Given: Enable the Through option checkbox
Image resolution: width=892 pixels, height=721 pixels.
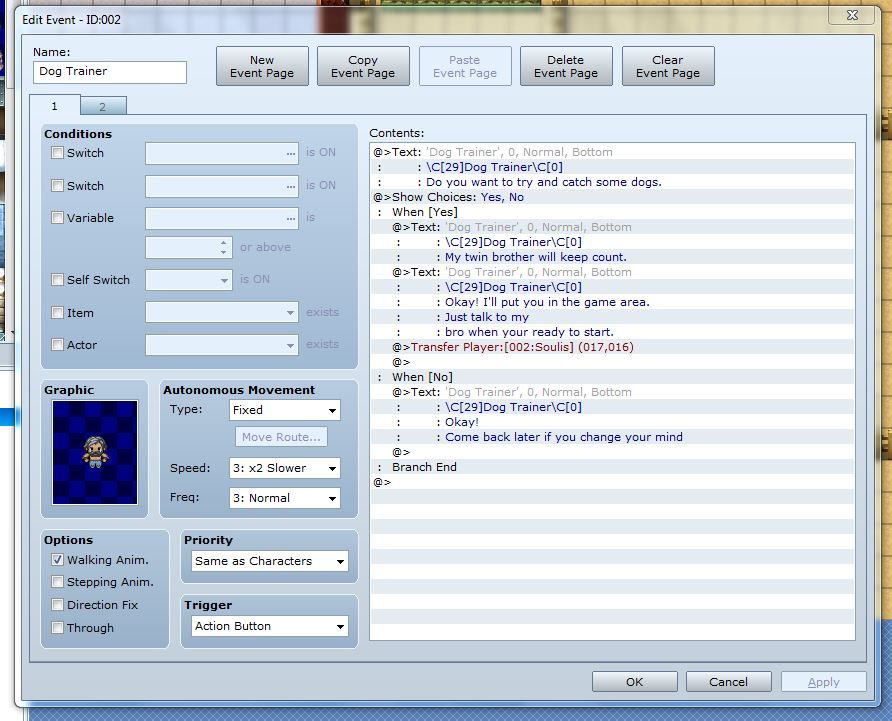Looking at the screenshot, I should click(x=58, y=628).
